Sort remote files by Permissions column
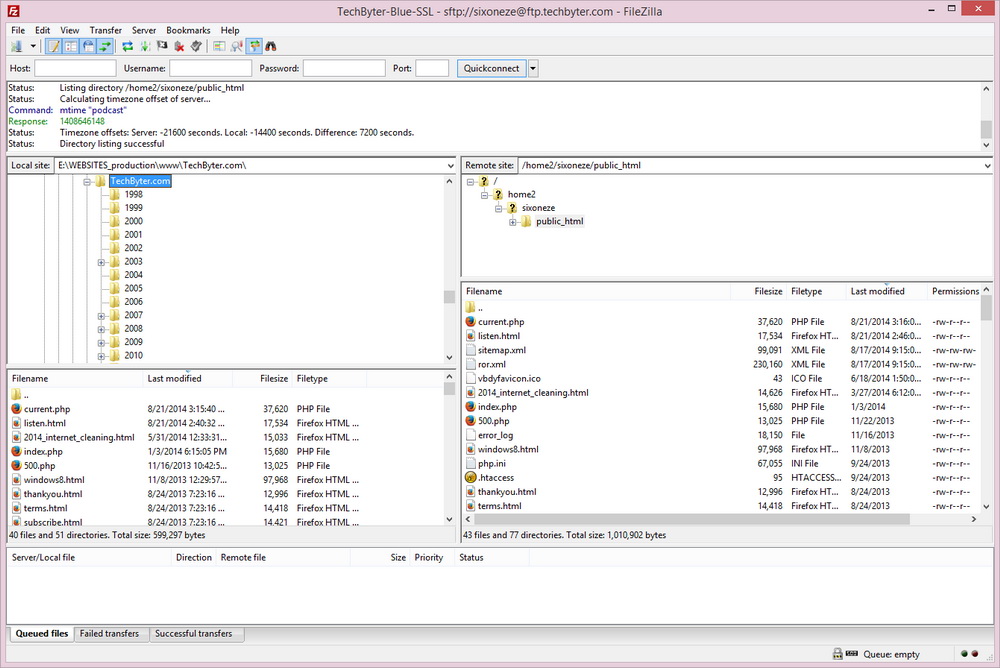 point(955,291)
